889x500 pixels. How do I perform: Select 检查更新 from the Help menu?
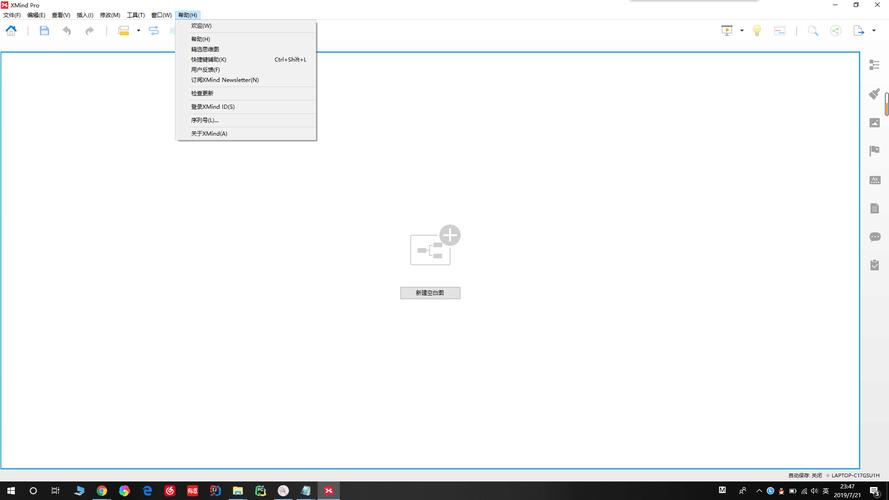click(x=202, y=93)
